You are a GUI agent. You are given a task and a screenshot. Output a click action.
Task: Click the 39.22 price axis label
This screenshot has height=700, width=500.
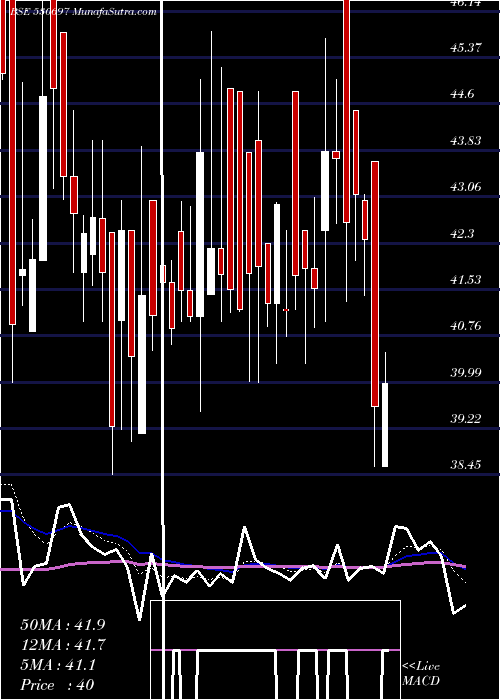[x=466, y=419]
